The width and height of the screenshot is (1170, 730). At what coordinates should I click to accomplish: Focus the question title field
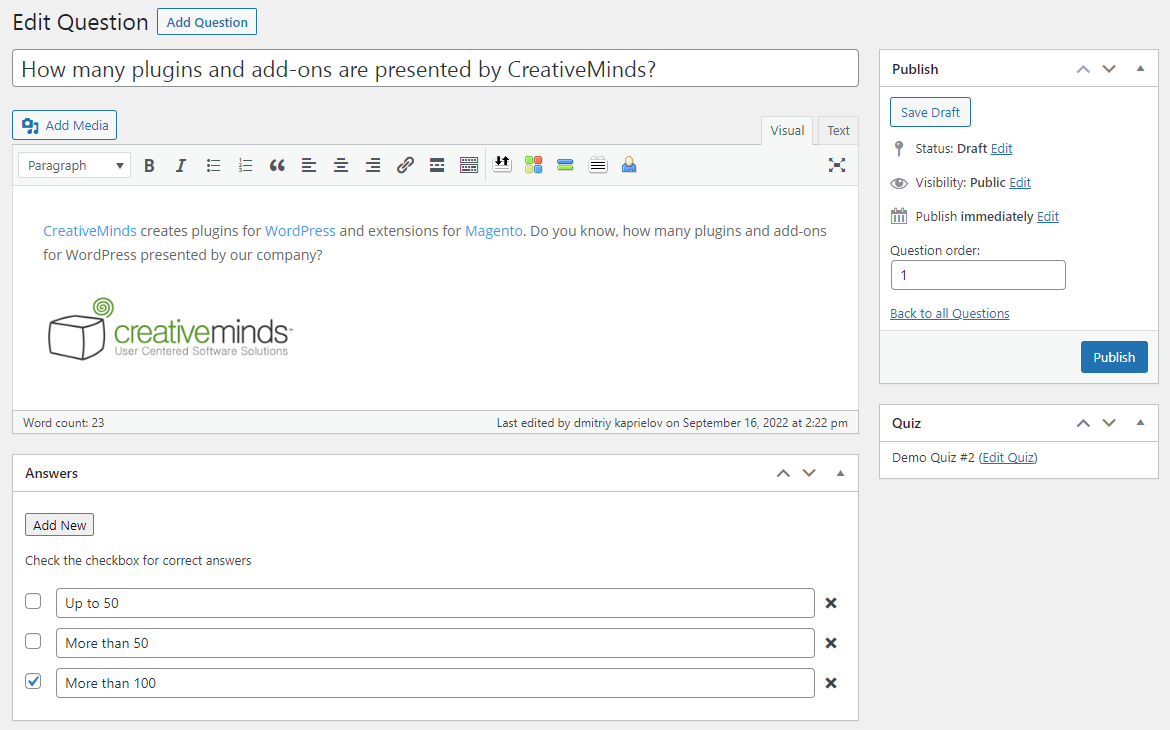tap(435, 69)
